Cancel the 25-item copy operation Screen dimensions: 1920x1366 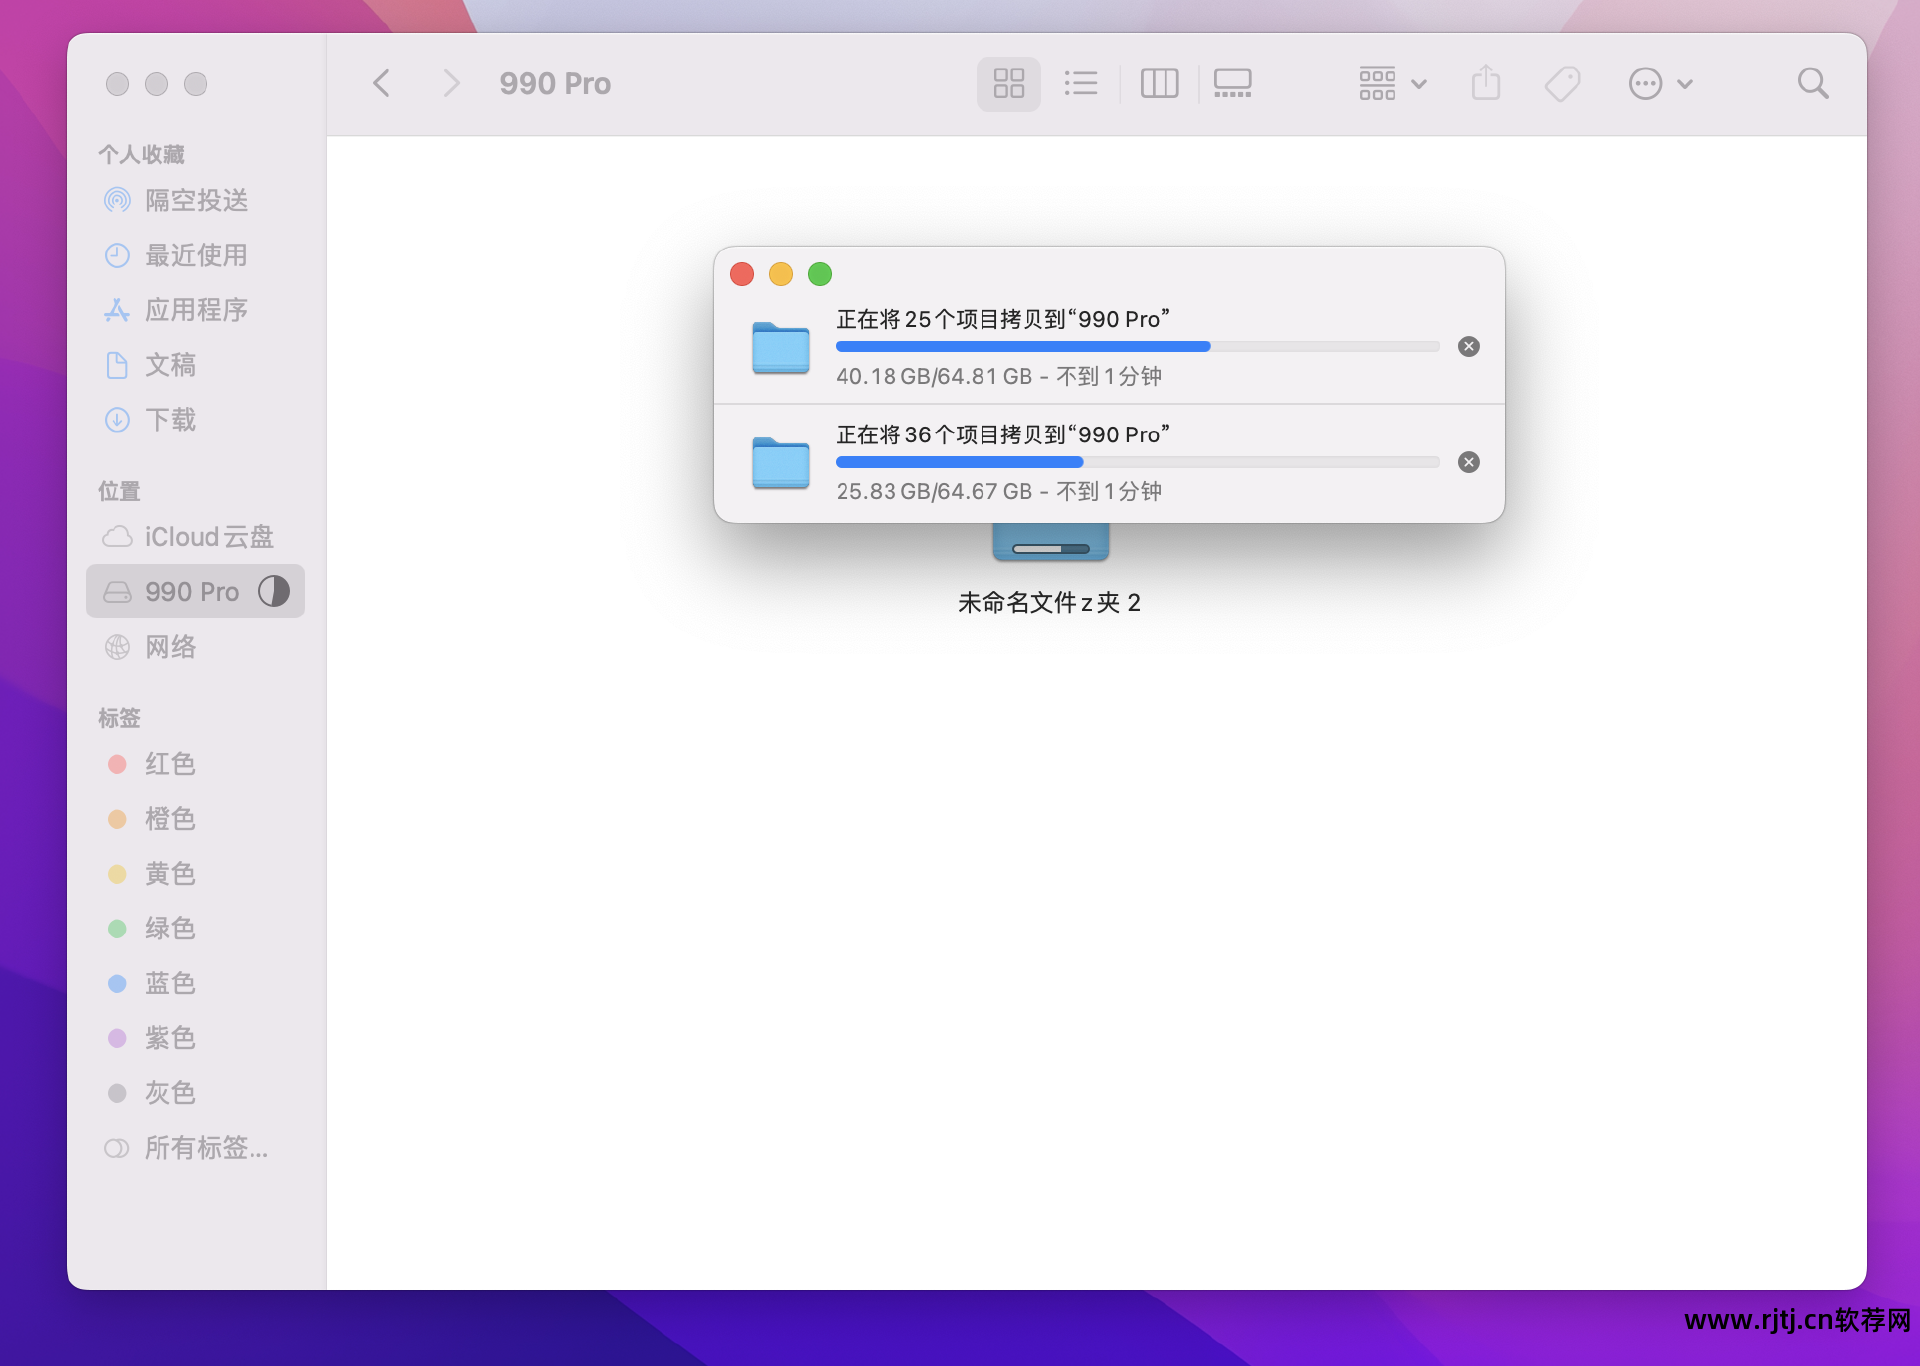1468,347
